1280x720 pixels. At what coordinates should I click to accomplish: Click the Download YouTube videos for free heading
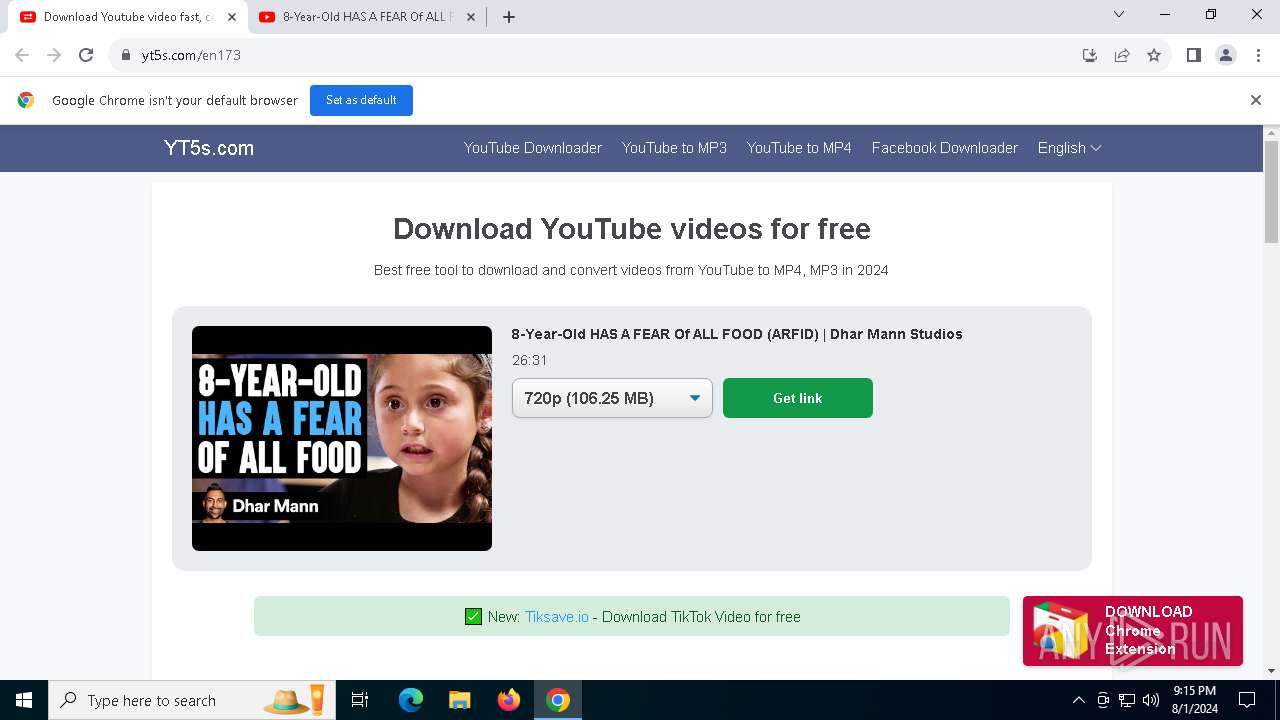(632, 229)
